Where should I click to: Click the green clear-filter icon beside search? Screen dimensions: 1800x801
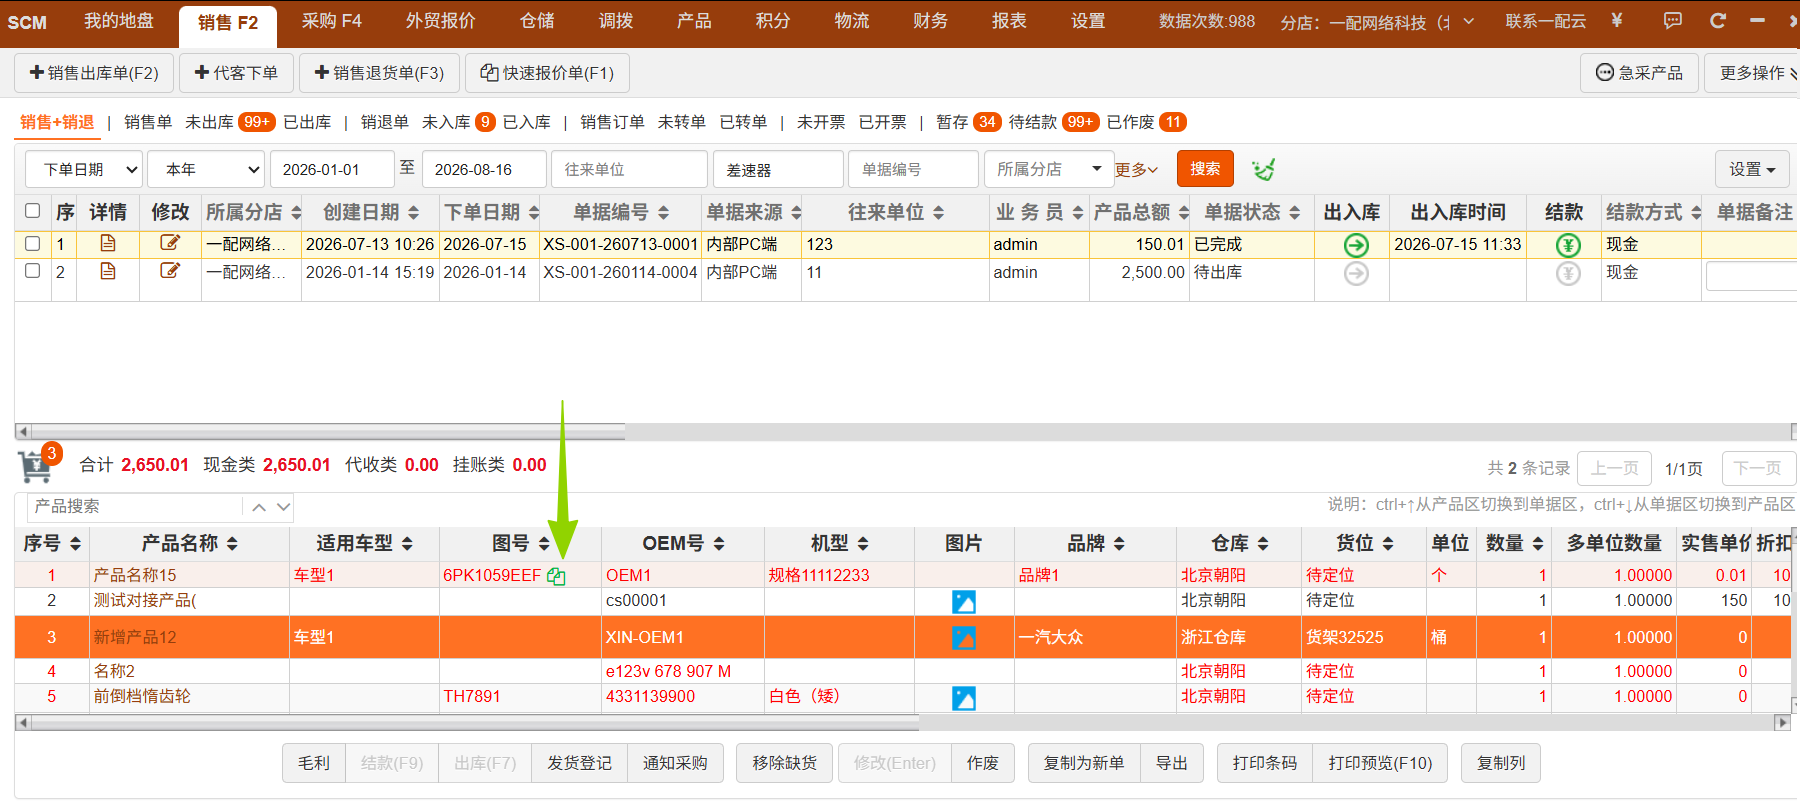pyautogui.click(x=1263, y=169)
